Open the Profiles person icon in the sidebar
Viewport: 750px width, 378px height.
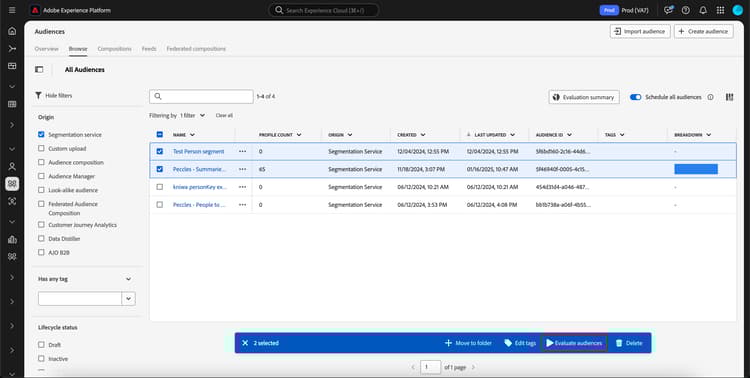point(12,167)
